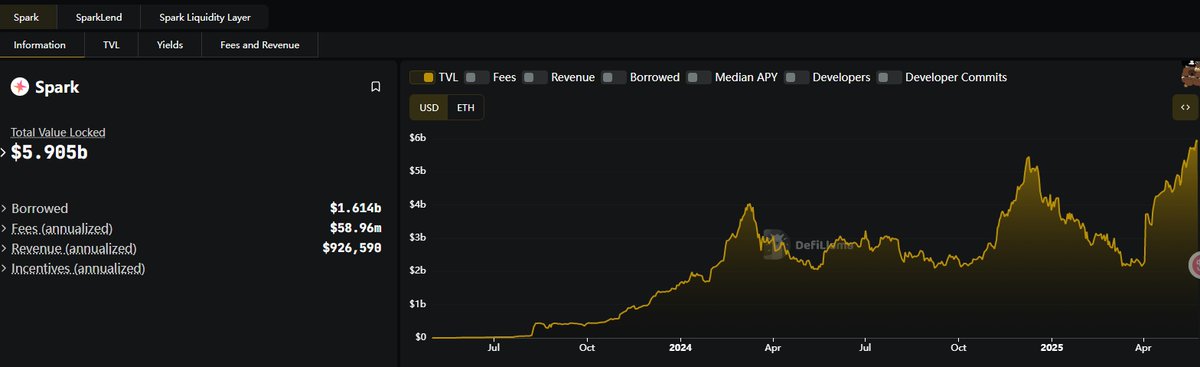Click the $1.614b borrowed value
Image resolution: width=1200 pixels, height=367 pixels.
(355, 209)
